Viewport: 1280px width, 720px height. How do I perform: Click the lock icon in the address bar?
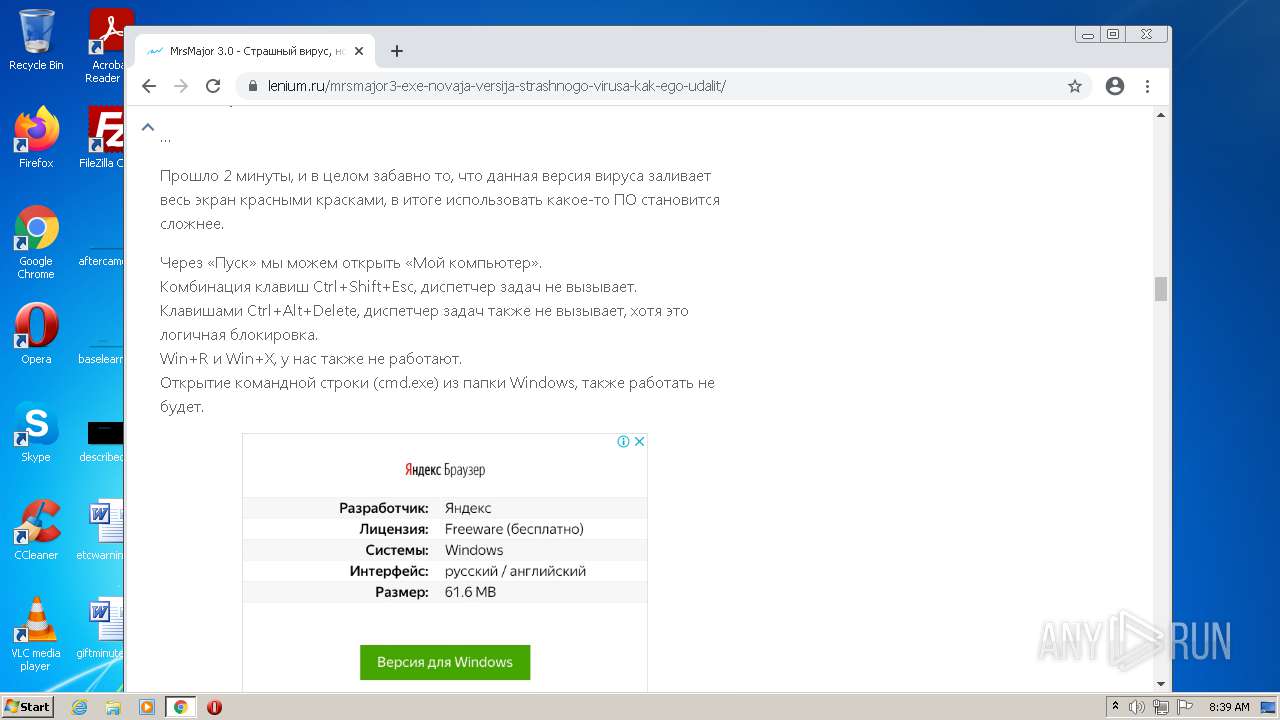coord(252,86)
